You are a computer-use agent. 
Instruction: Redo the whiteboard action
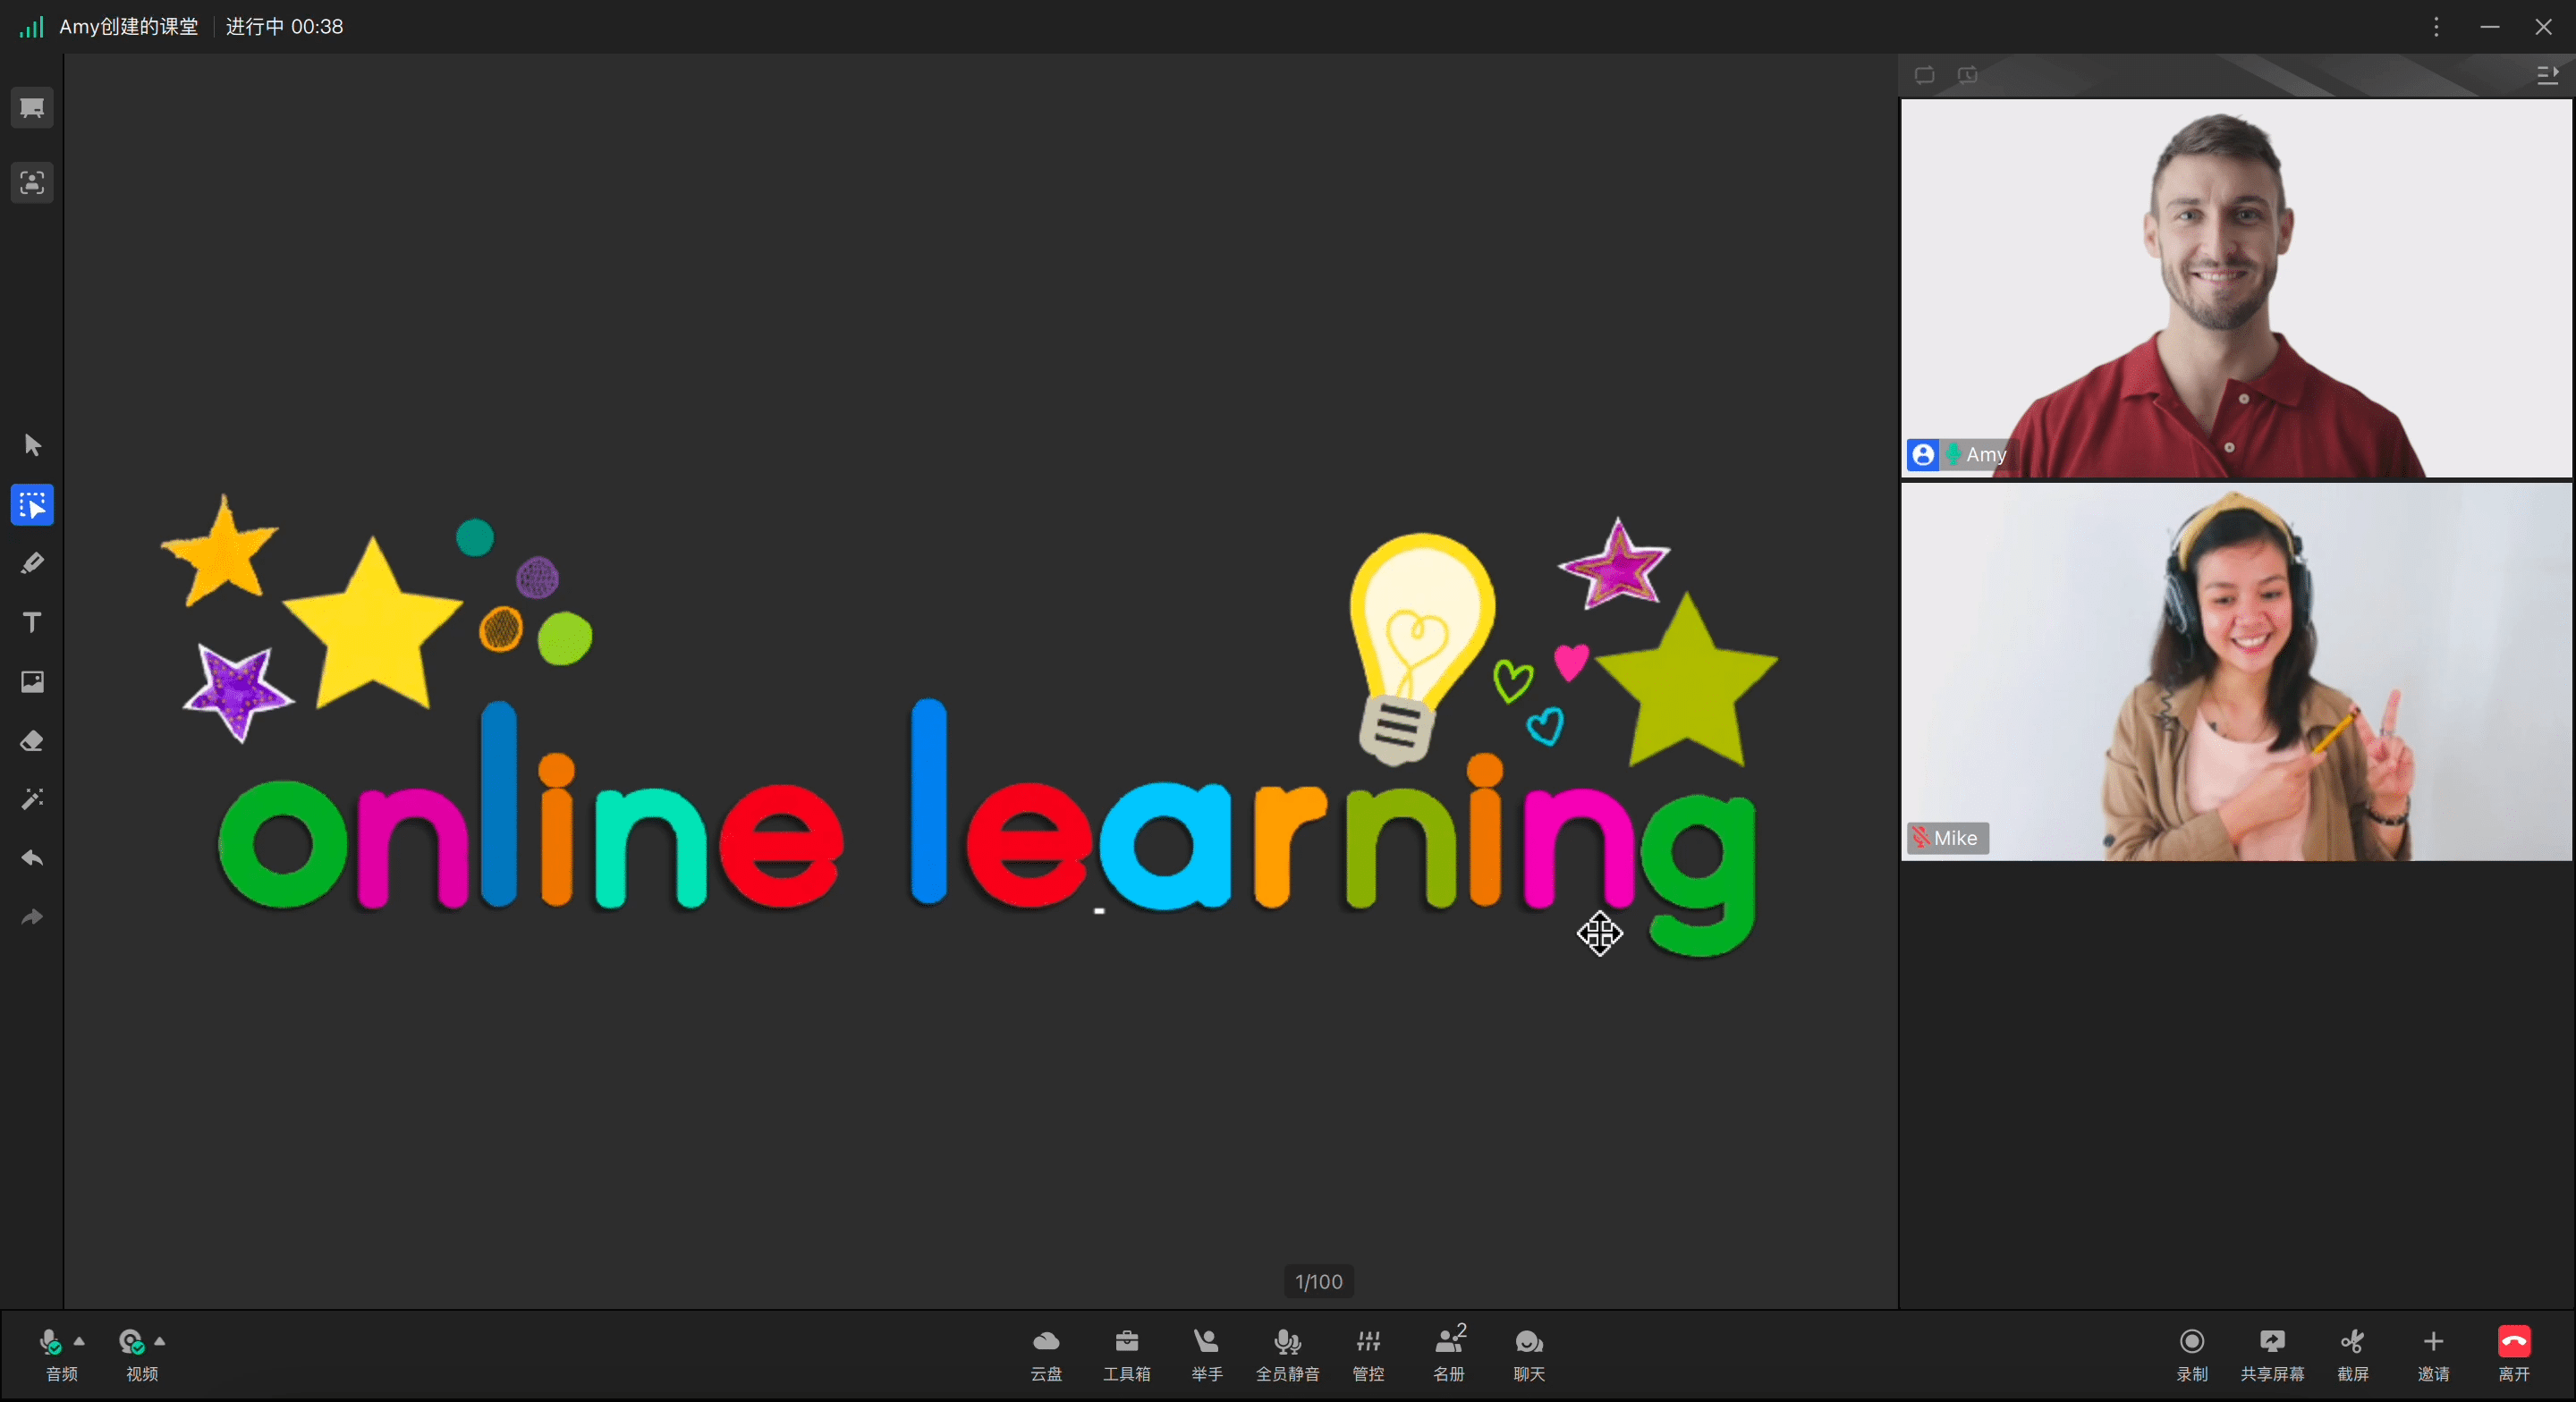(32, 917)
